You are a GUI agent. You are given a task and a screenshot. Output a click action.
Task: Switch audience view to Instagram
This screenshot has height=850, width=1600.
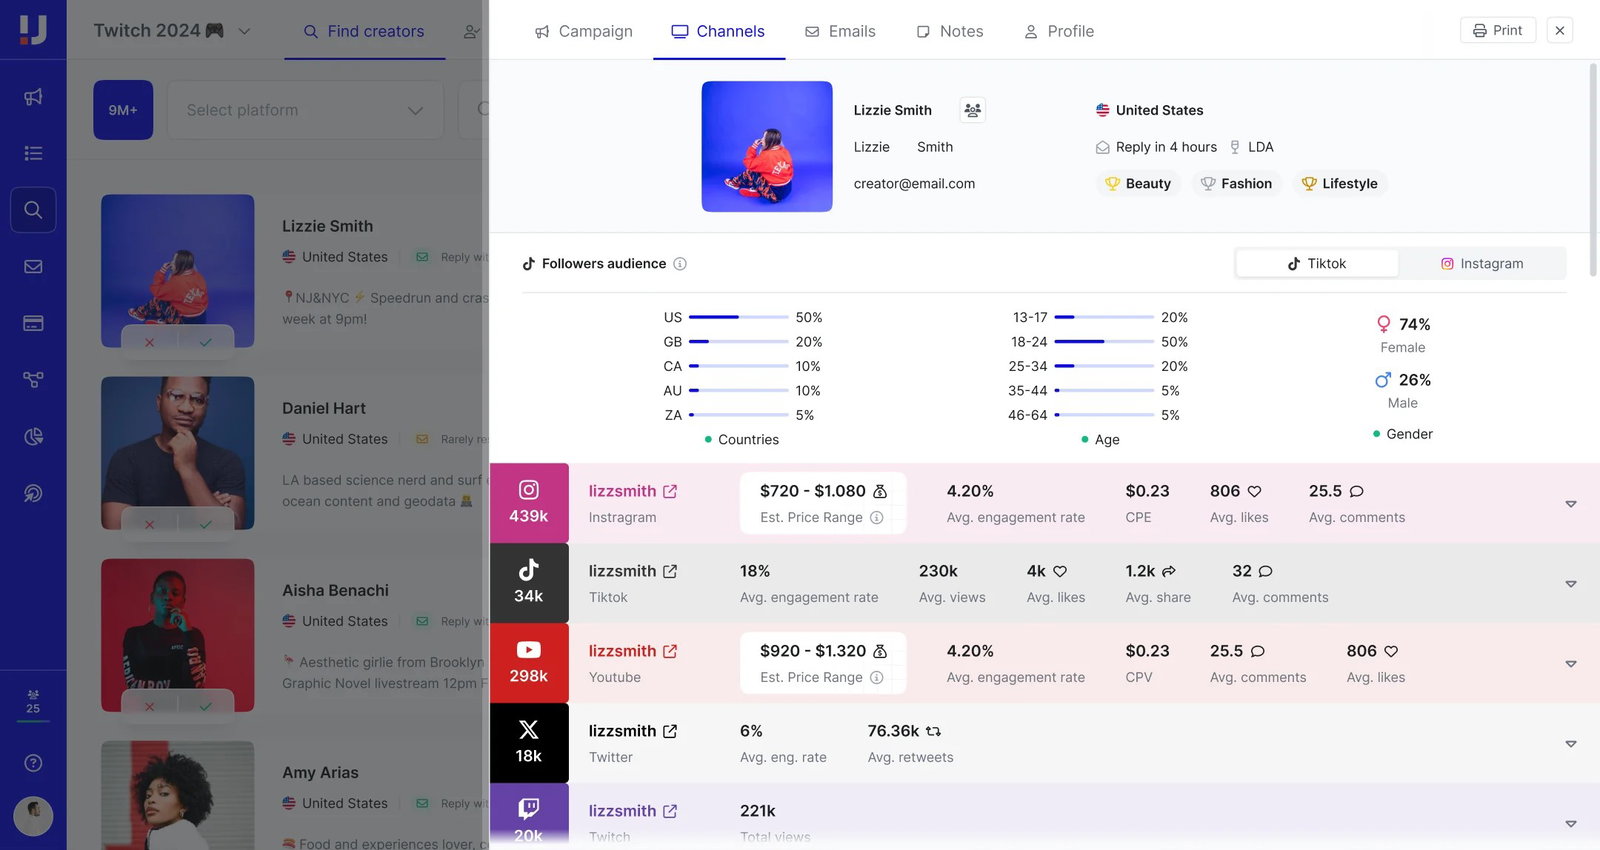tap(1482, 263)
